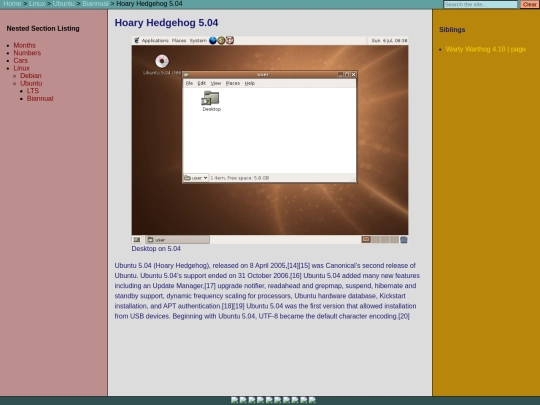The width and height of the screenshot is (540, 405).
Task: Open the Linux section in the sidebar listing
Action: pyautogui.click(x=21, y=68)
